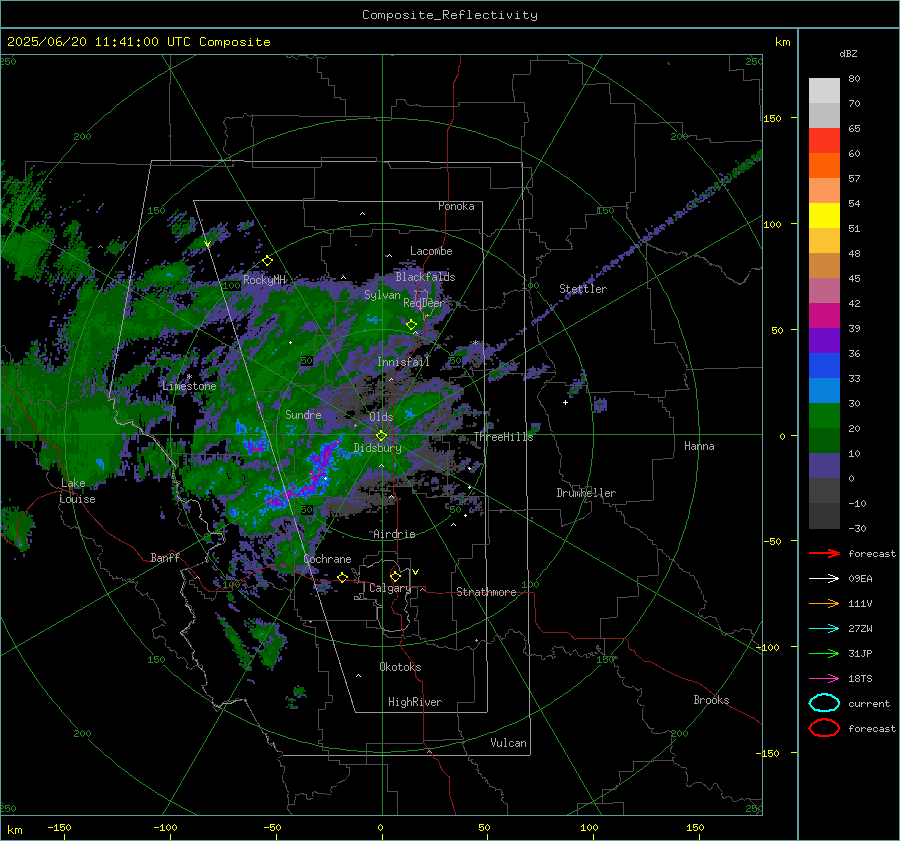Click the km unit label above the right axis
Viewport: 900px width, 841px height.
tap(782, 42)
